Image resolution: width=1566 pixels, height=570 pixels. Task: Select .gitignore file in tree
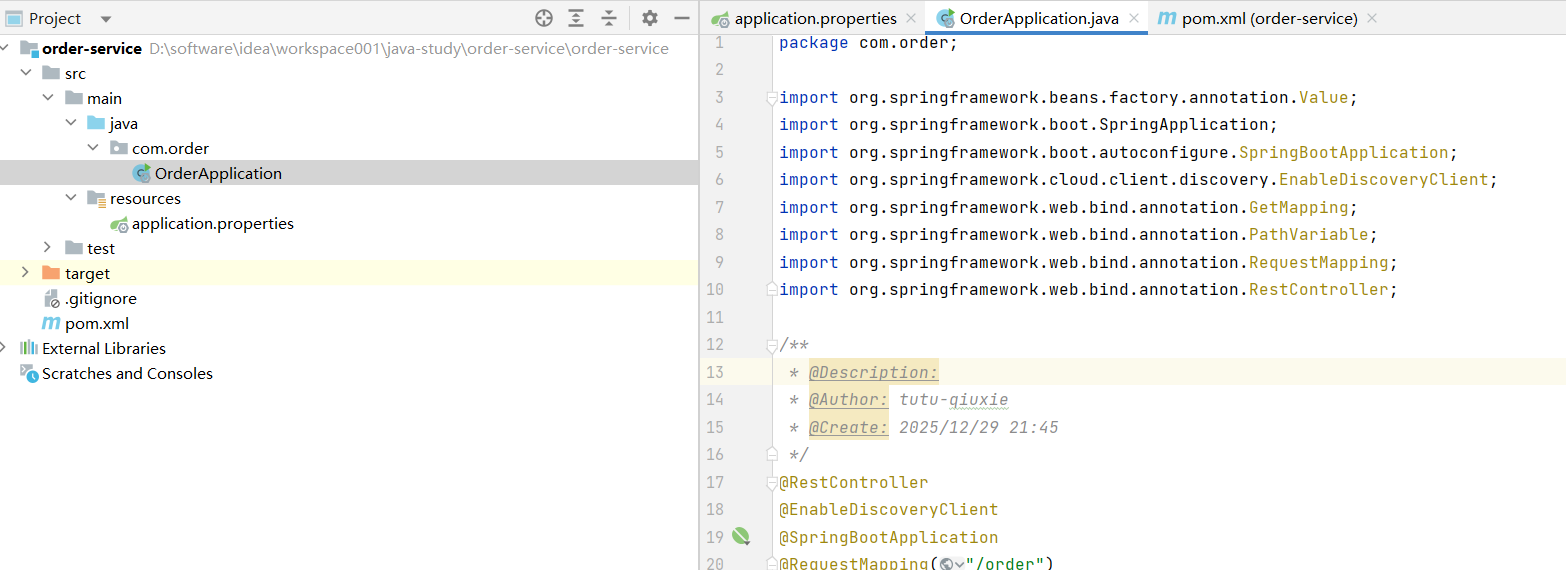point(349,298)
